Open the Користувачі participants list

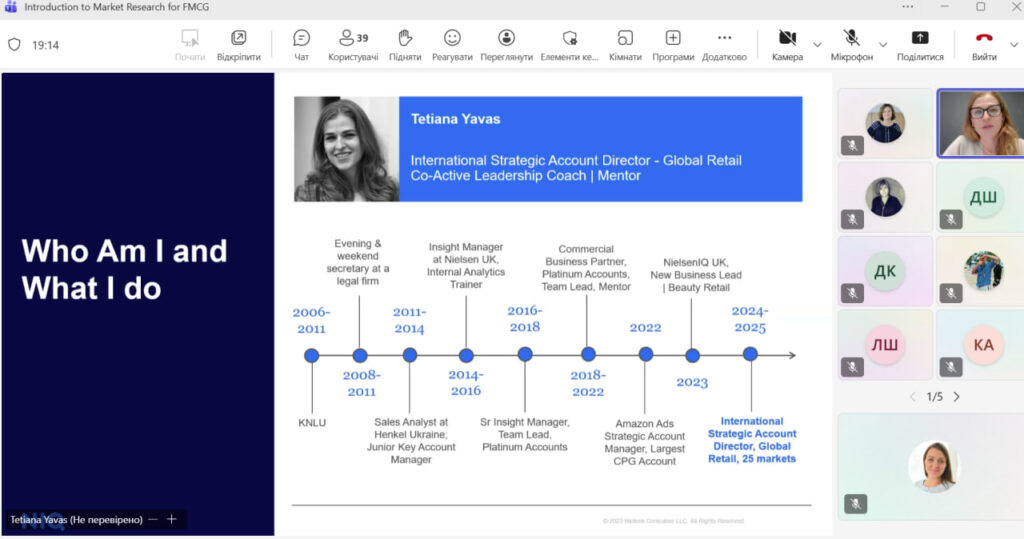pyautogui.click(x=353, y=44)
